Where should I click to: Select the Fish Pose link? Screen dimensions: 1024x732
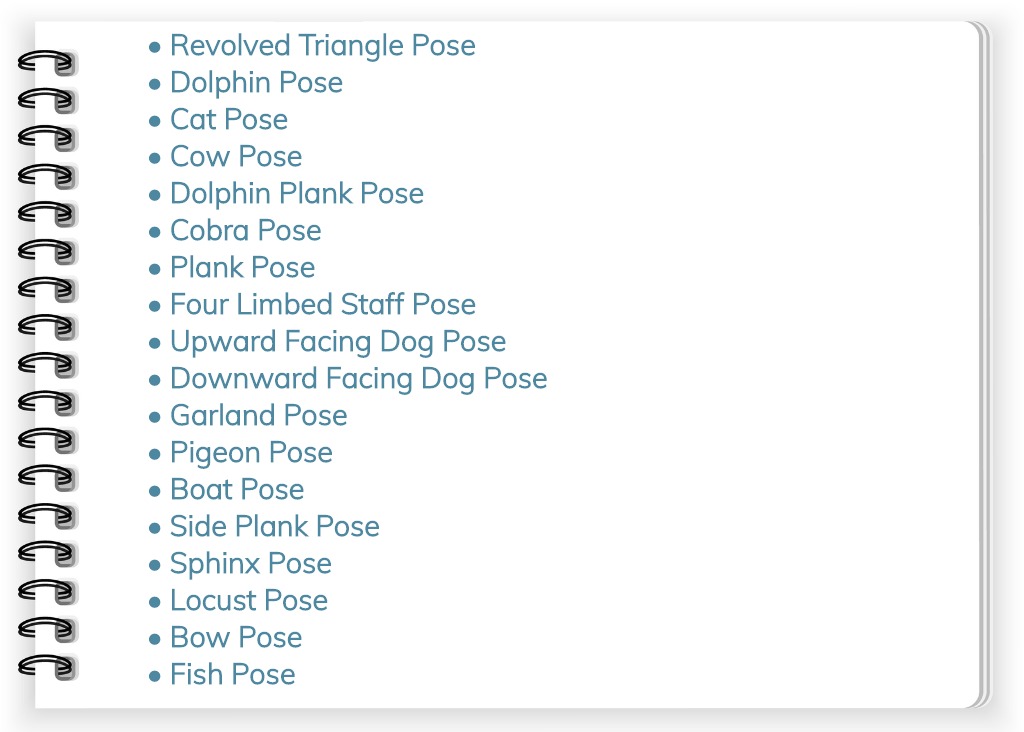[232, 675]
